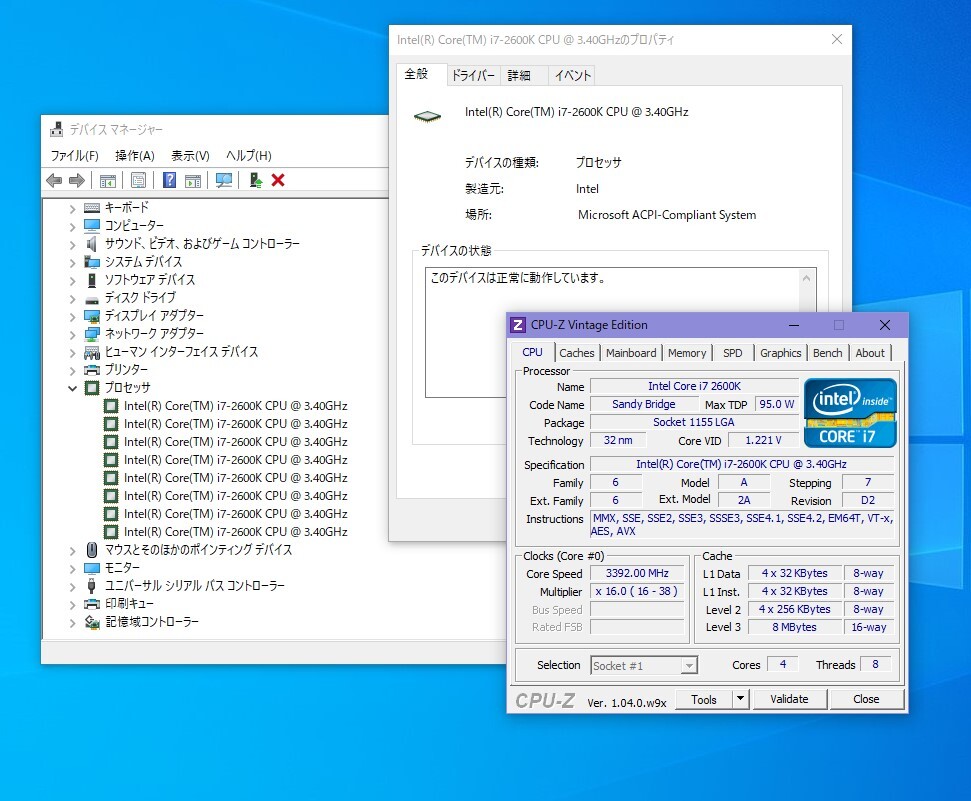Click the icon next to システム デバイス
Image resolution: width=971 pixels, height=801 pixels.
pyautogui.click(x=92, y=261)
